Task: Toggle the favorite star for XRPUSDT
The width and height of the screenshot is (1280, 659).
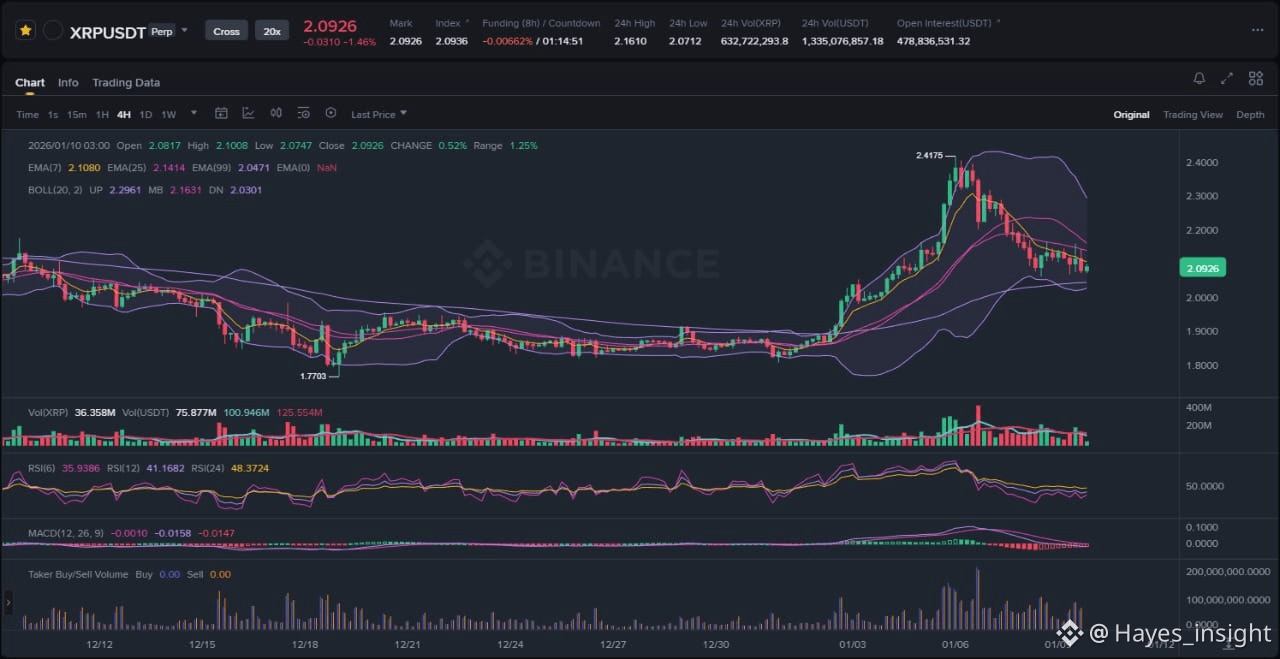Action: click(x=25, y=31)
